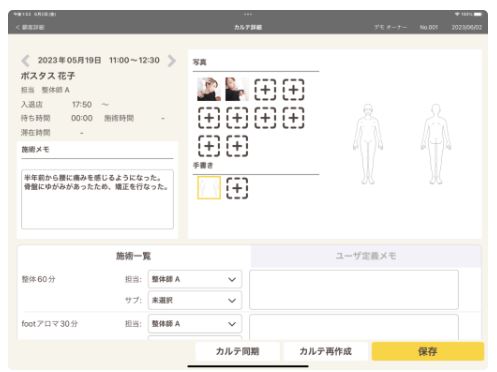Select the front body diagram

tap(368, 144)
